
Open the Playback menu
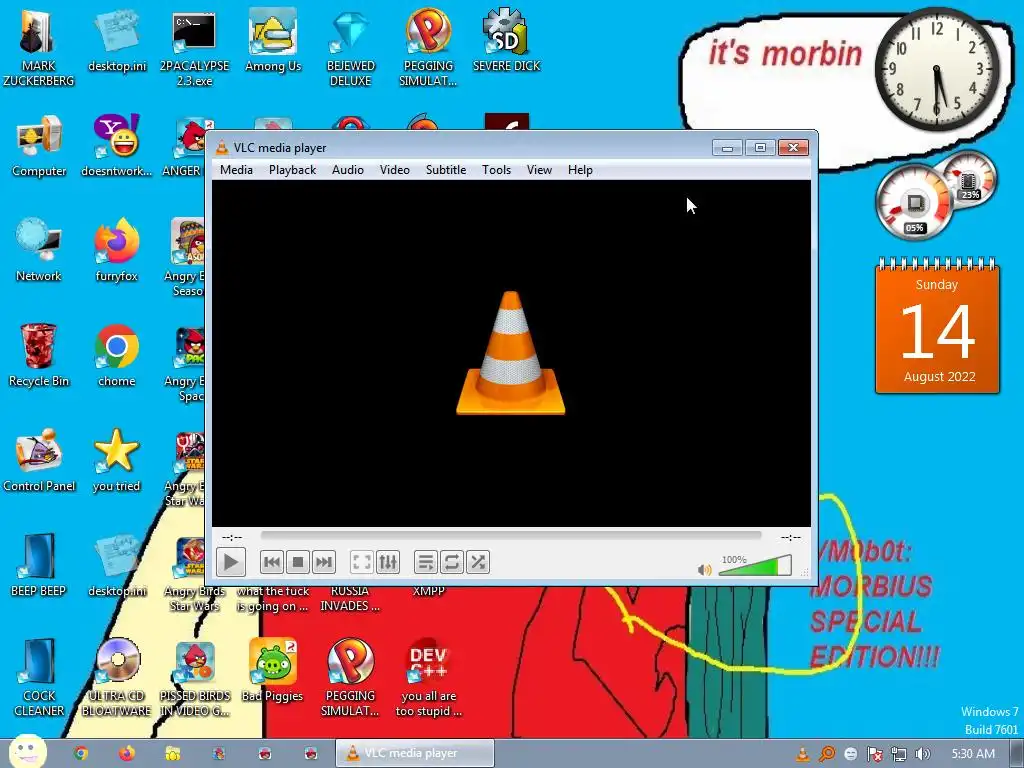[x=292, y=170]
